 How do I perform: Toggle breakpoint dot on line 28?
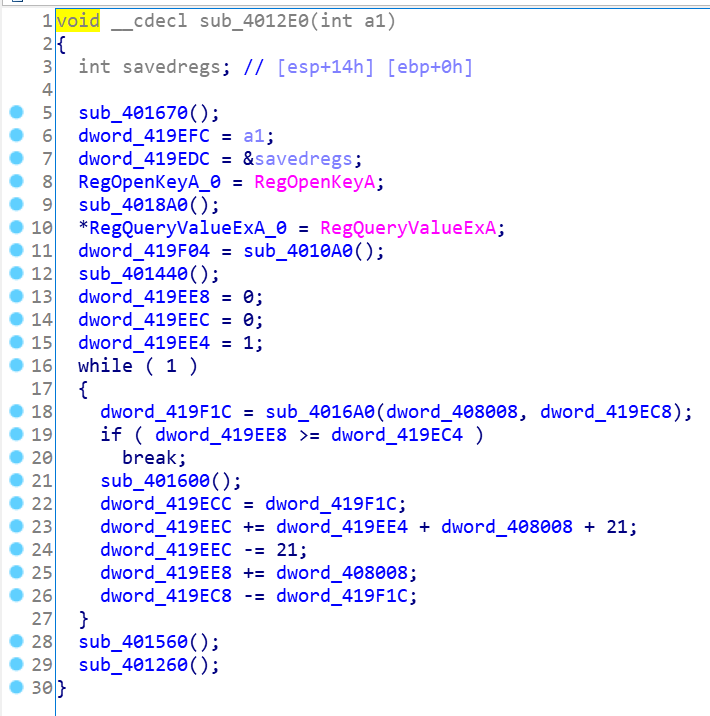coord(16,641)
